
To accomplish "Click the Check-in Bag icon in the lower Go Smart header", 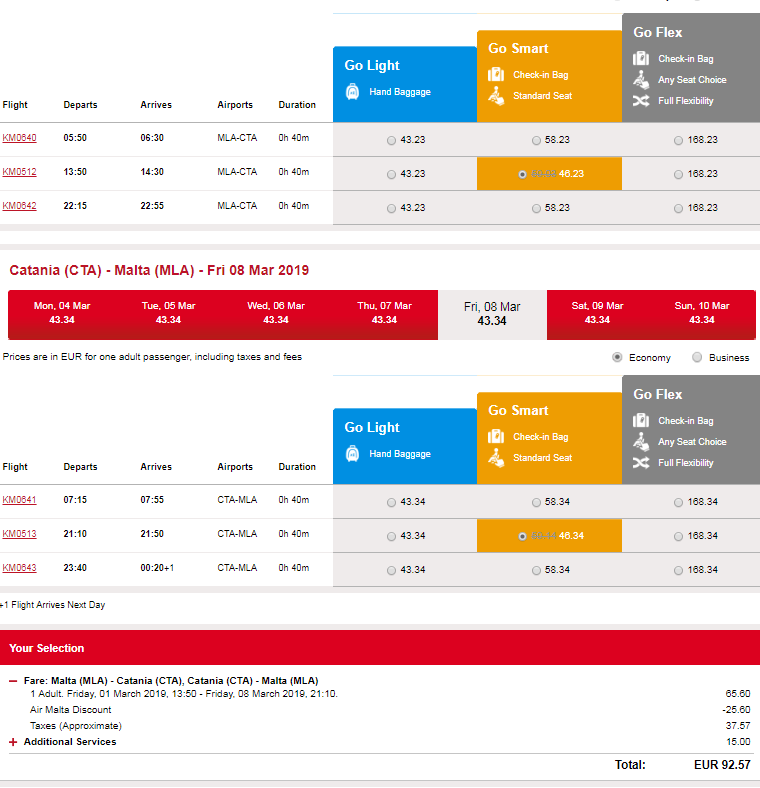I will [496, 436].
